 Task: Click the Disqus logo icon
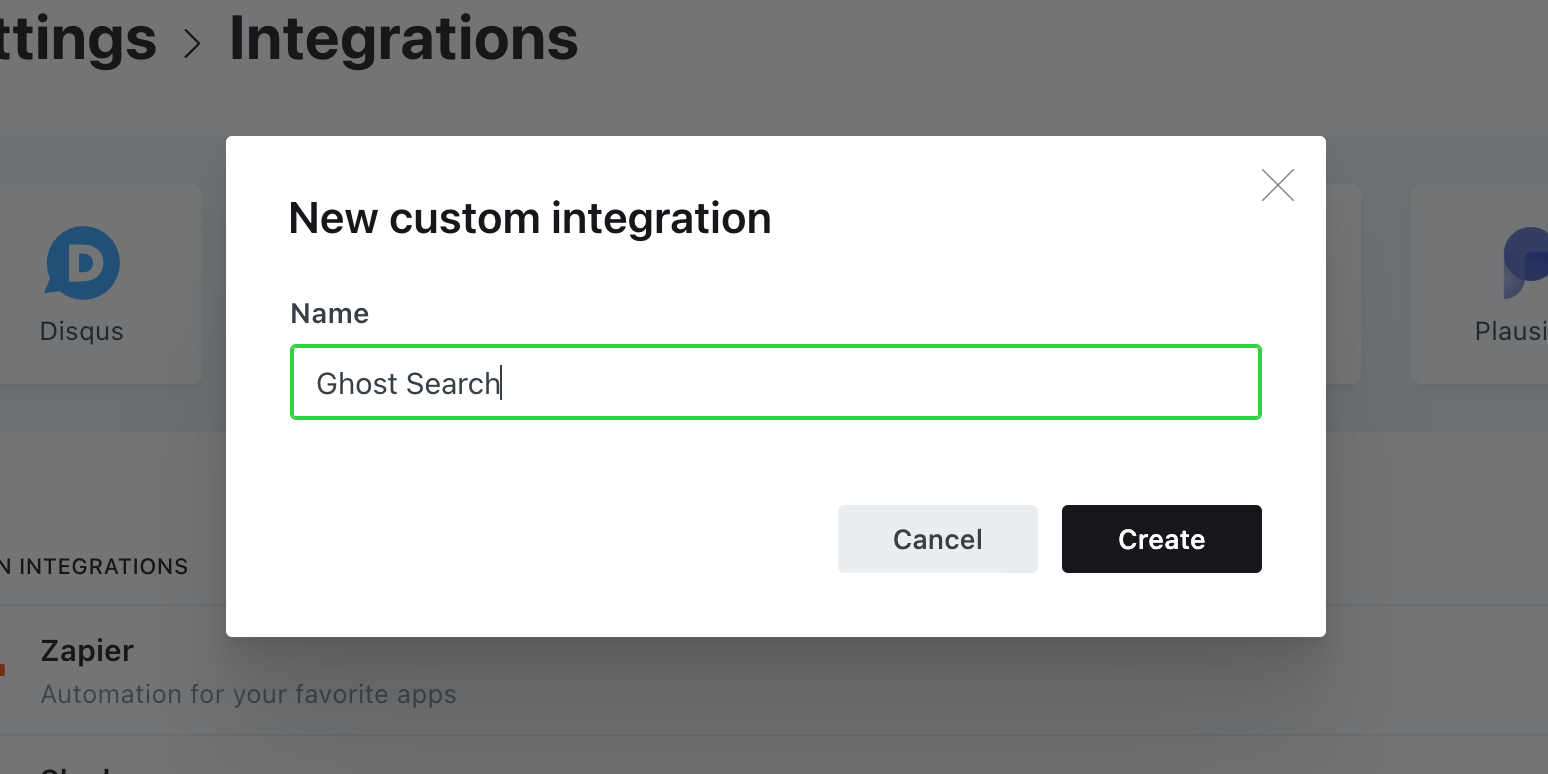tap(83, 263)
